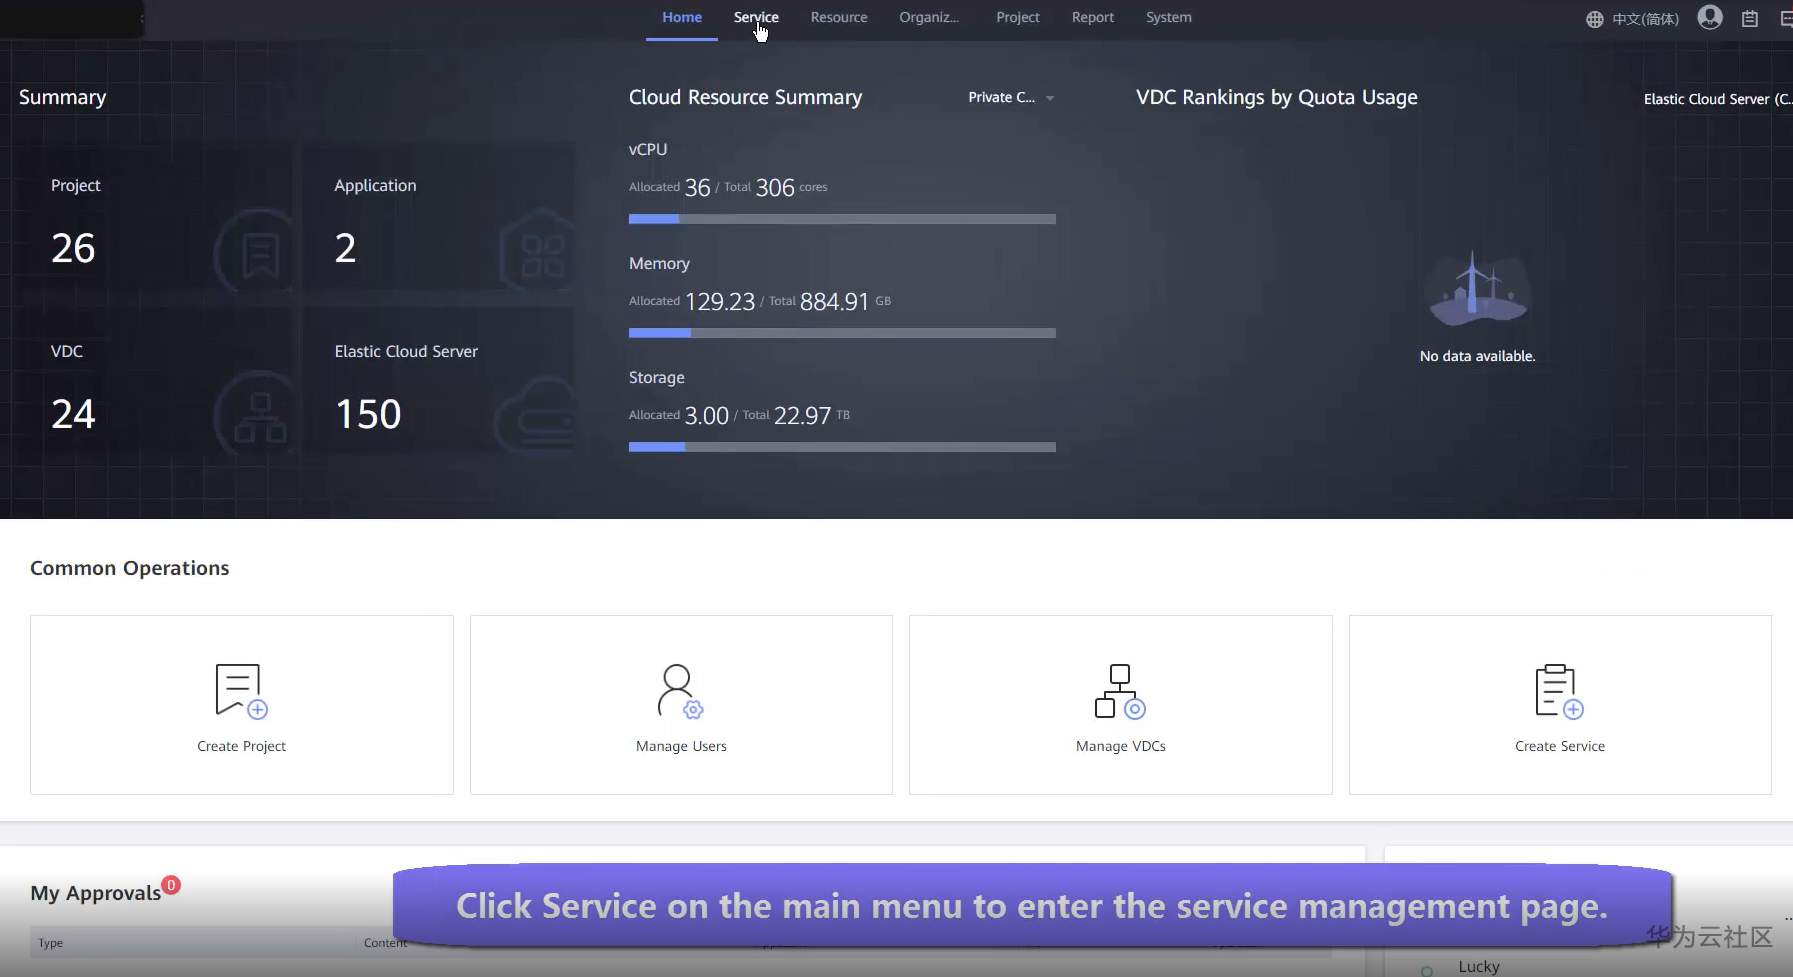Click the Create Project document icon
Viewport: 1793px width, 977px height.
coord(241,691)
